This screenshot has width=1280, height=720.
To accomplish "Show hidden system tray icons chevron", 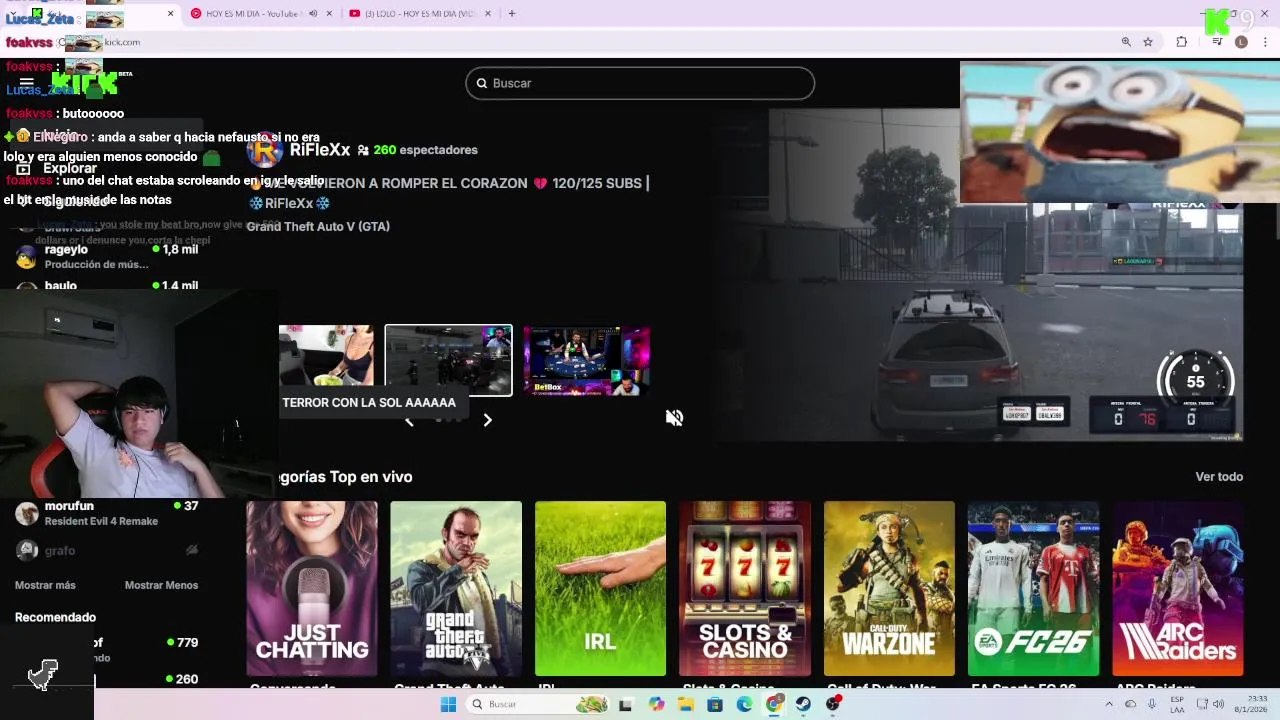I will tap(1108, 704).
